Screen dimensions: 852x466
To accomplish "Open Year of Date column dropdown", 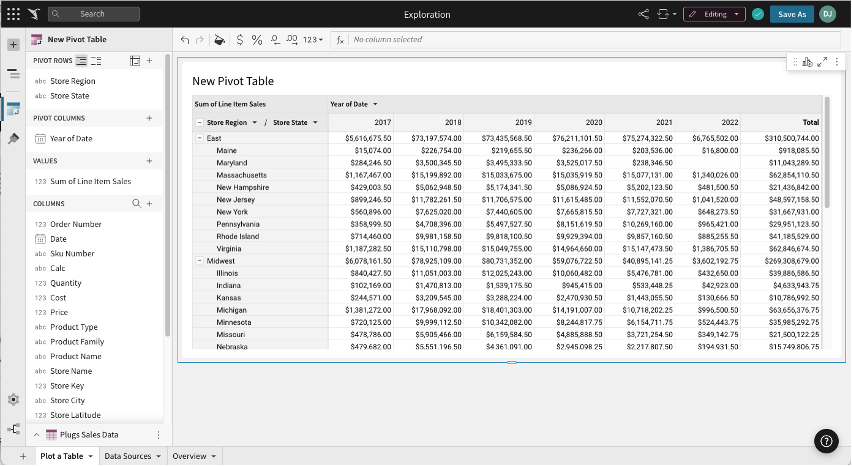I will click(375, 104).
